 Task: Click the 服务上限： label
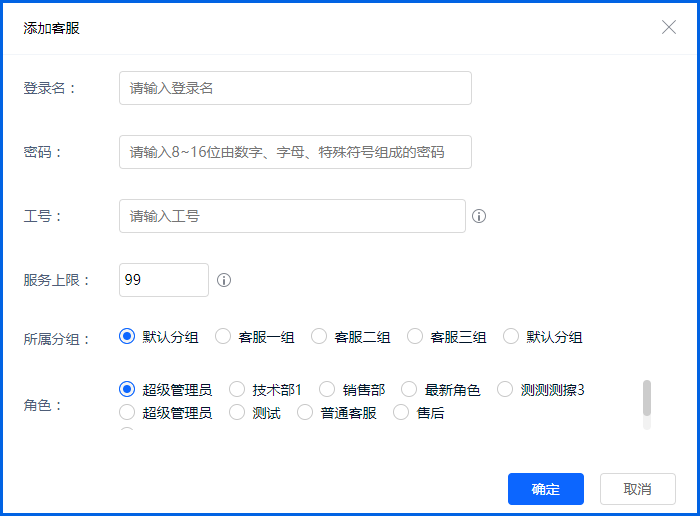click(57, 280)
